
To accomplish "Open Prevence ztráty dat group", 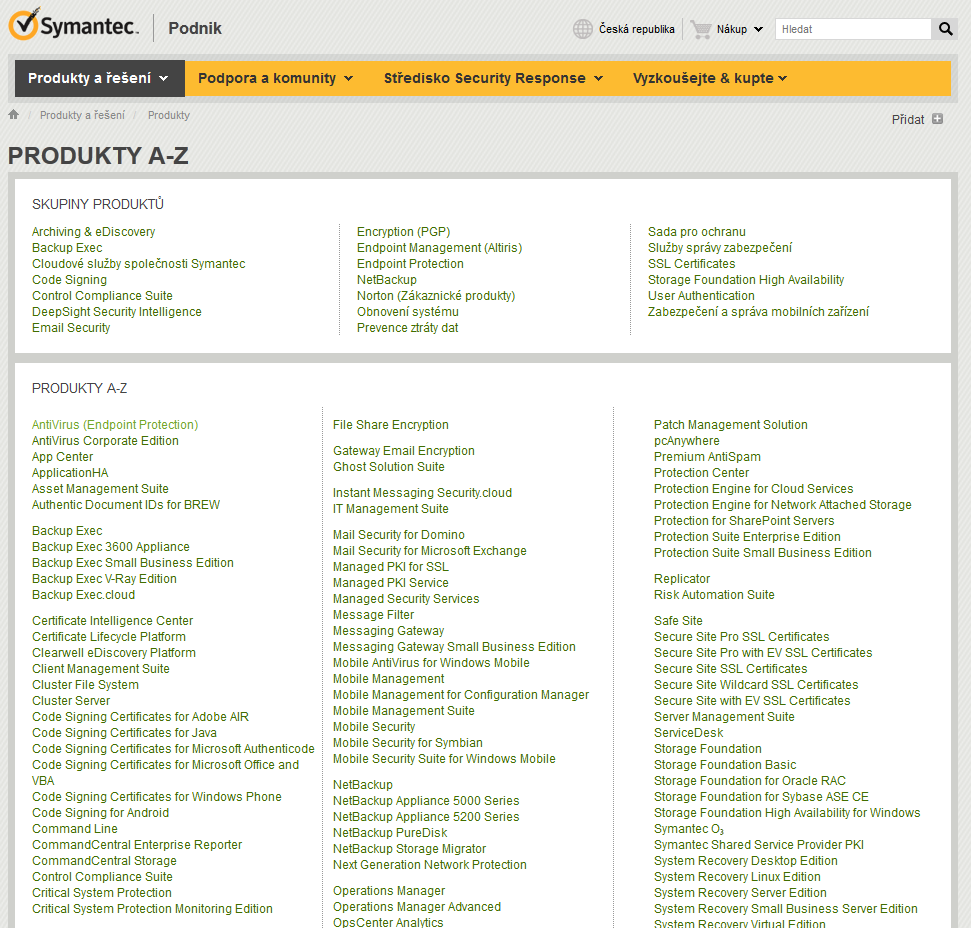I will coord(407,328).
